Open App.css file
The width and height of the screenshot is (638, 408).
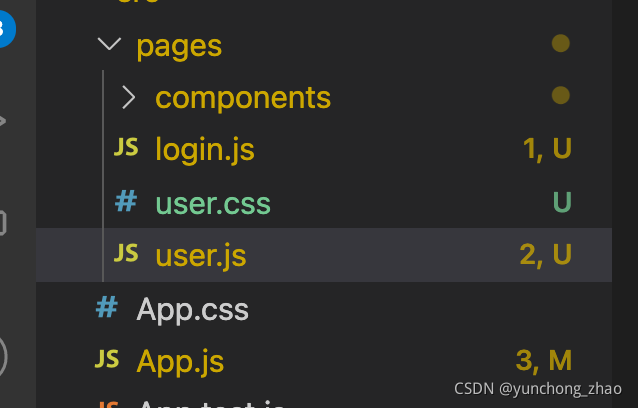(192, 310)
